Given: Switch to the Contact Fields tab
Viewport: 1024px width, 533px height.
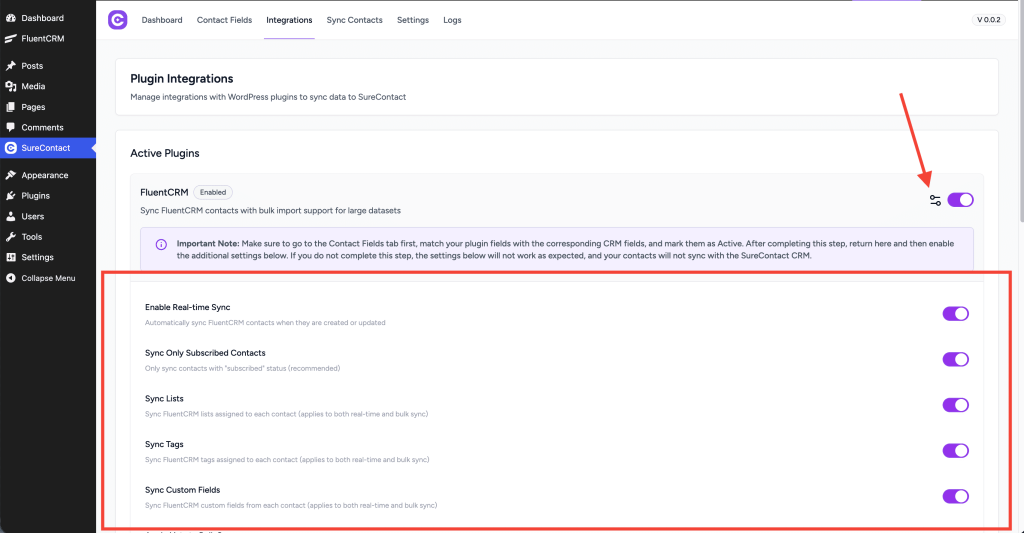Looking at the screenshot, I should [224, 20].
